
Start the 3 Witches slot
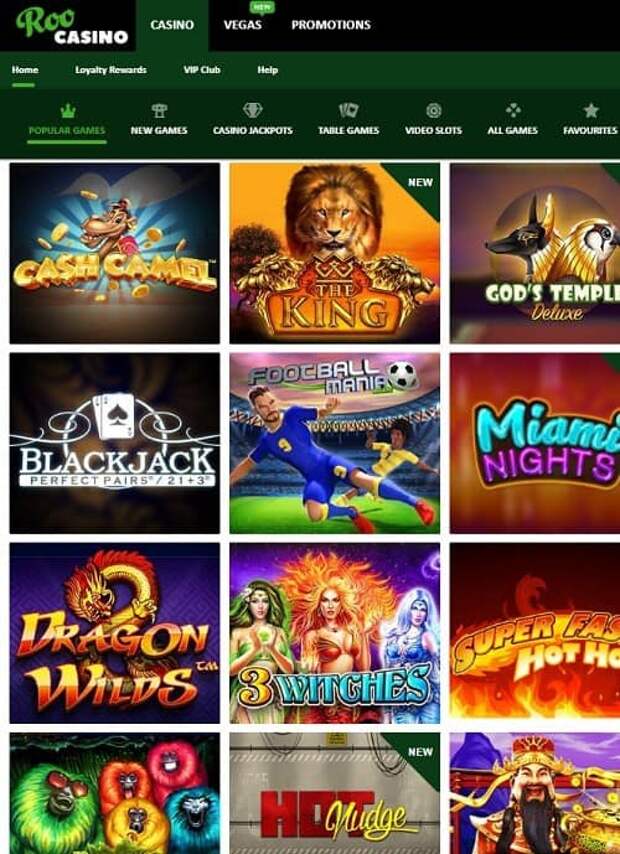335,633
